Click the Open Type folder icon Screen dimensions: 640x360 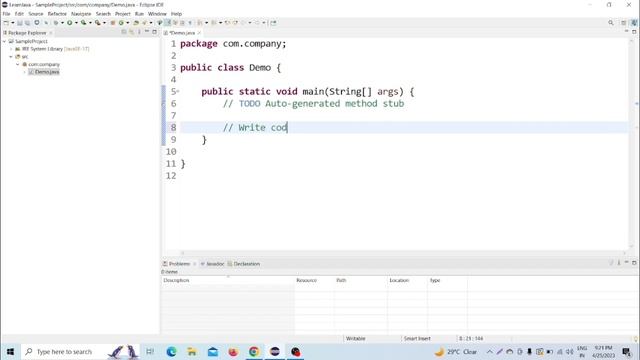[x=136, y=23]
